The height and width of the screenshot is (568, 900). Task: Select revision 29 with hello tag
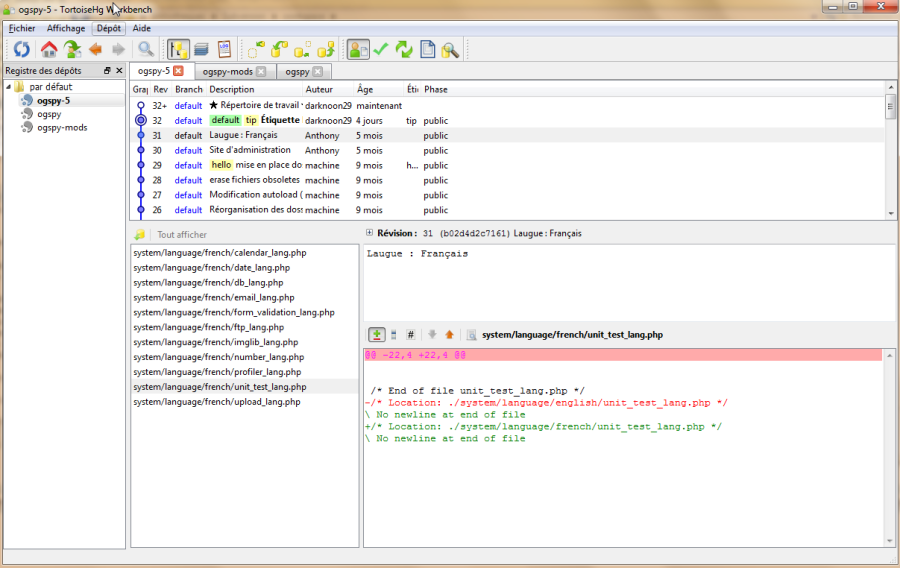coord(509,165)
